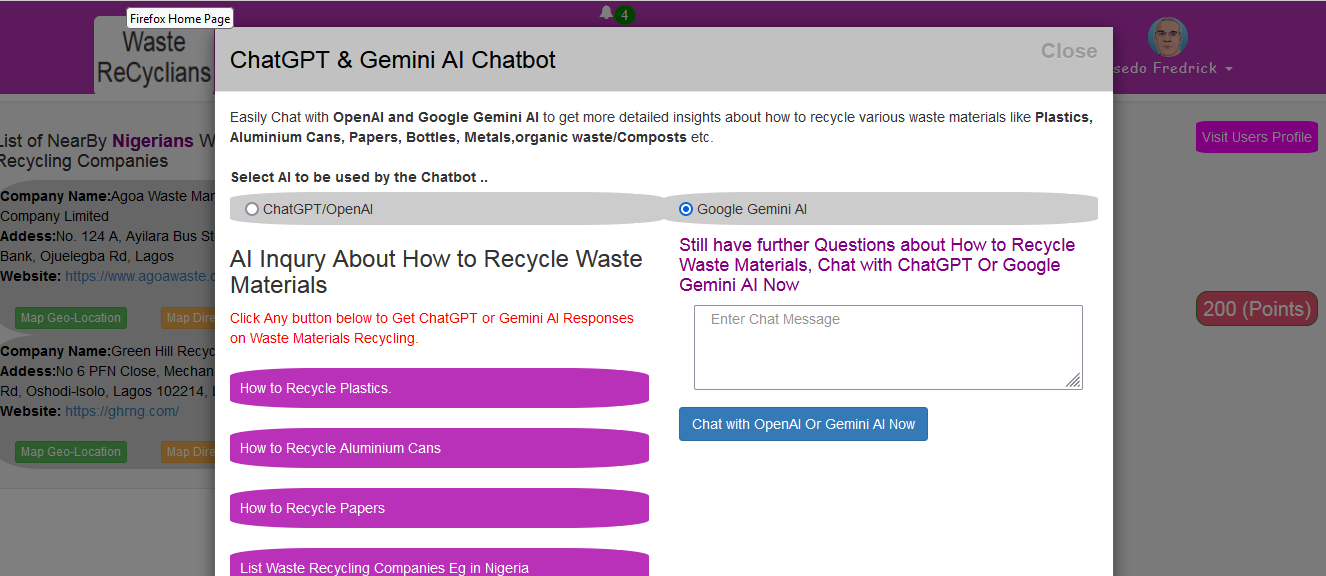The width and height of the screenshot is (1326, 576).
Task: Click Map Geo-Location for Agoa Waste company
Action: [71, 318]
